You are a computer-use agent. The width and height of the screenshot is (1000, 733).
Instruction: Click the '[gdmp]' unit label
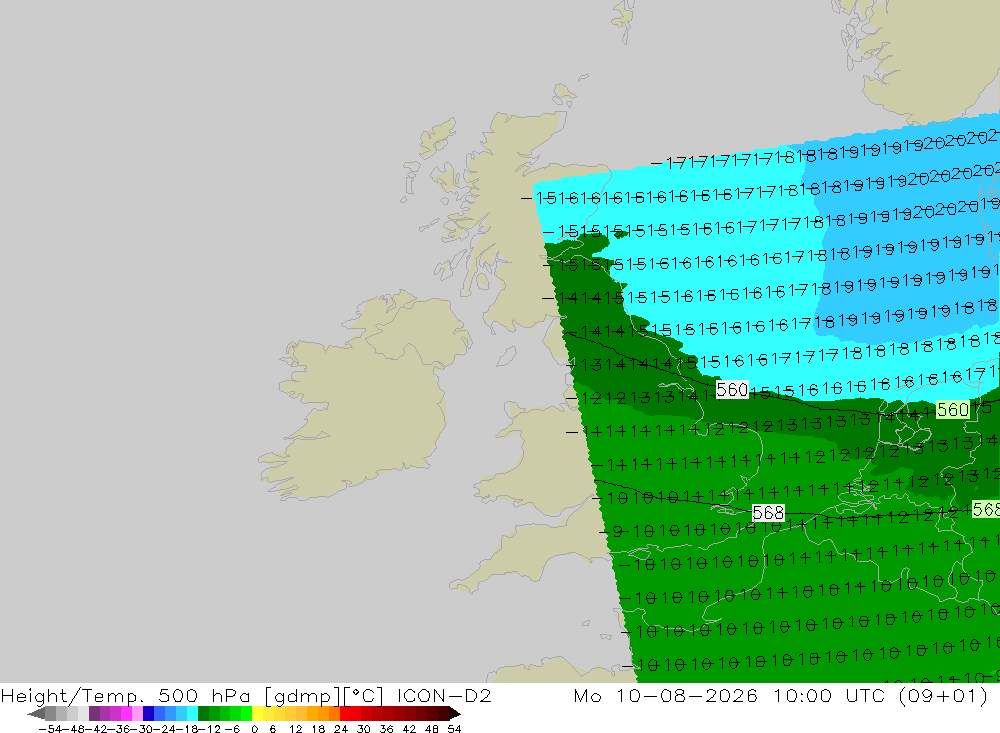pyautogui.click(x=300, y=696)
